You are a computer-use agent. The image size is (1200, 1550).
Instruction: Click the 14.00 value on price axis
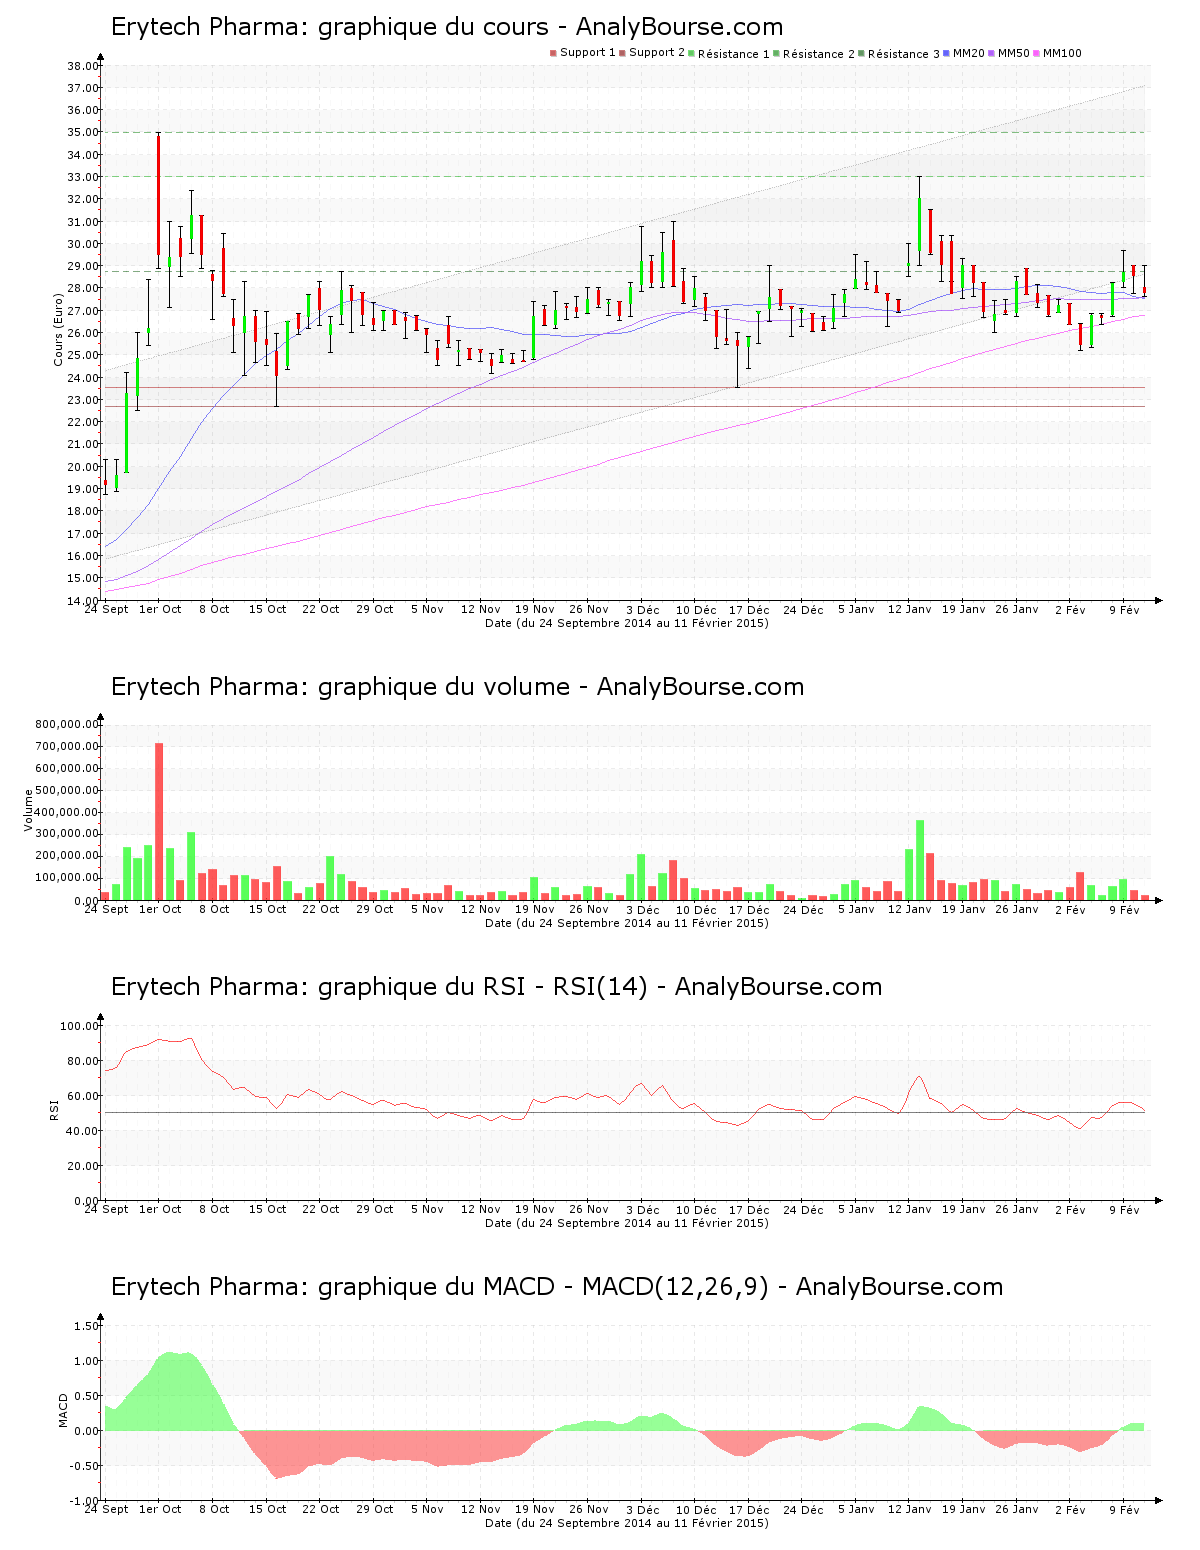[83, 600]
